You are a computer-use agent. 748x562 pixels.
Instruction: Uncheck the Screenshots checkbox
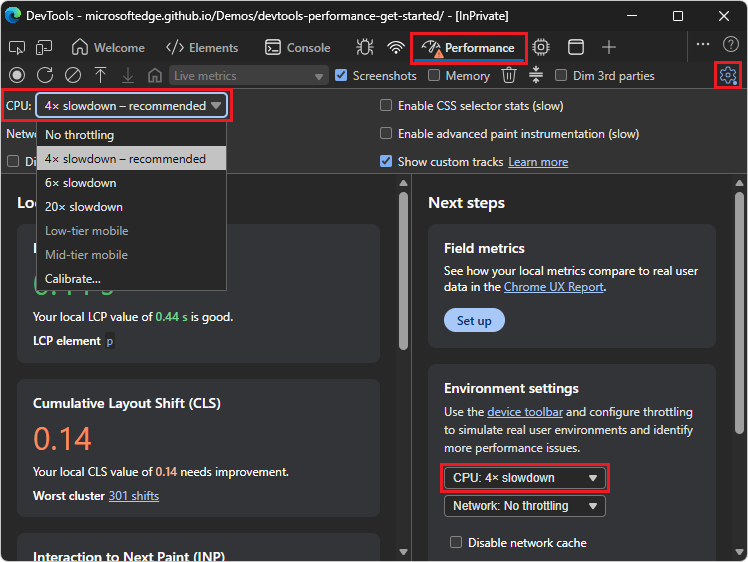341,75
